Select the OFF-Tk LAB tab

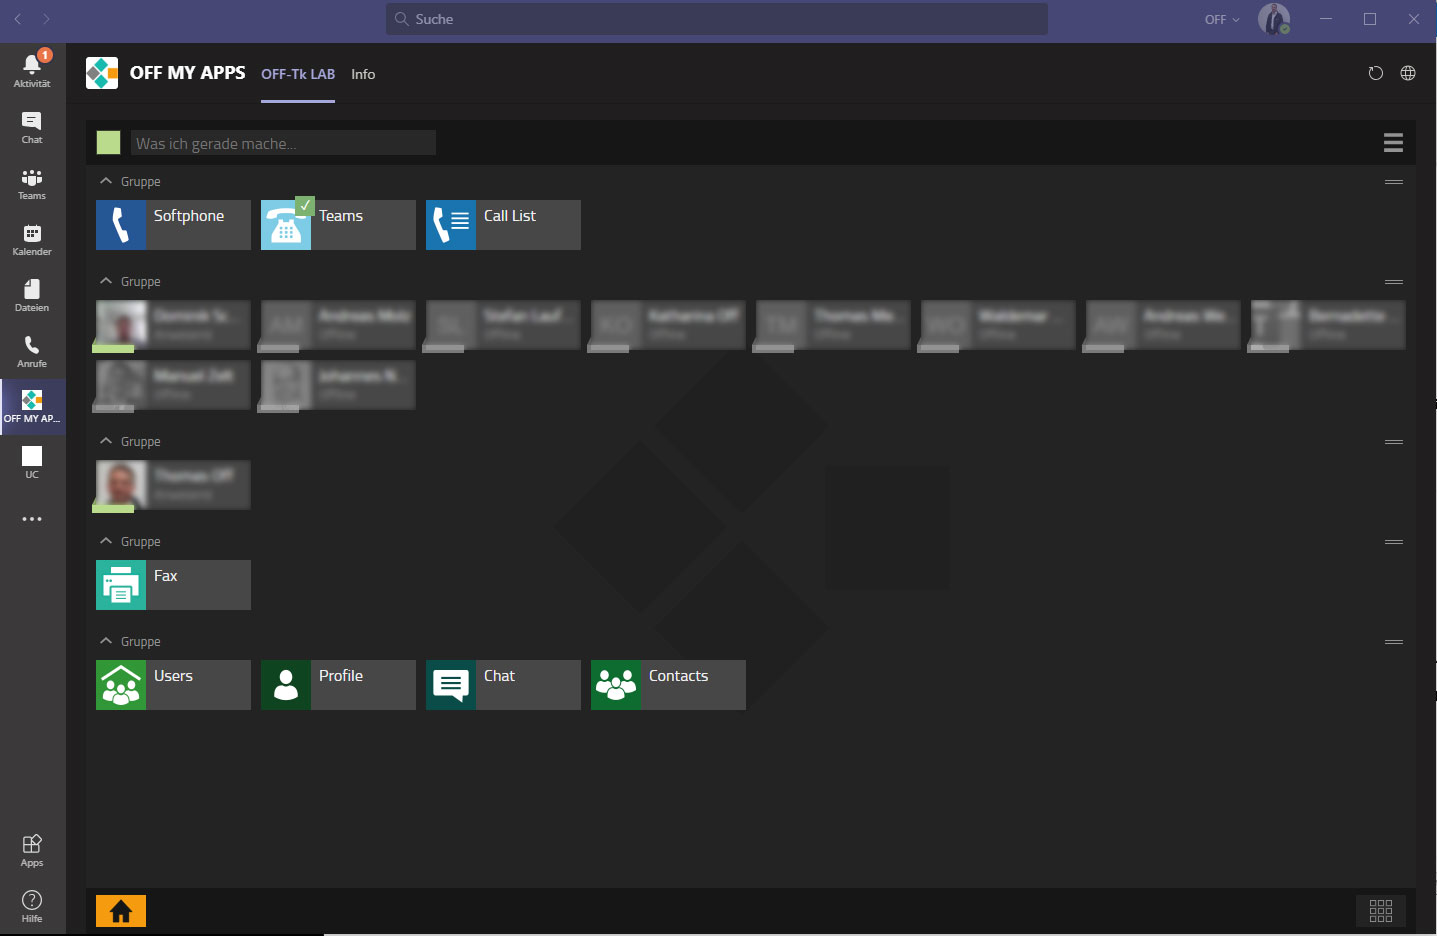pyautogui.click(x=298, y=74)
